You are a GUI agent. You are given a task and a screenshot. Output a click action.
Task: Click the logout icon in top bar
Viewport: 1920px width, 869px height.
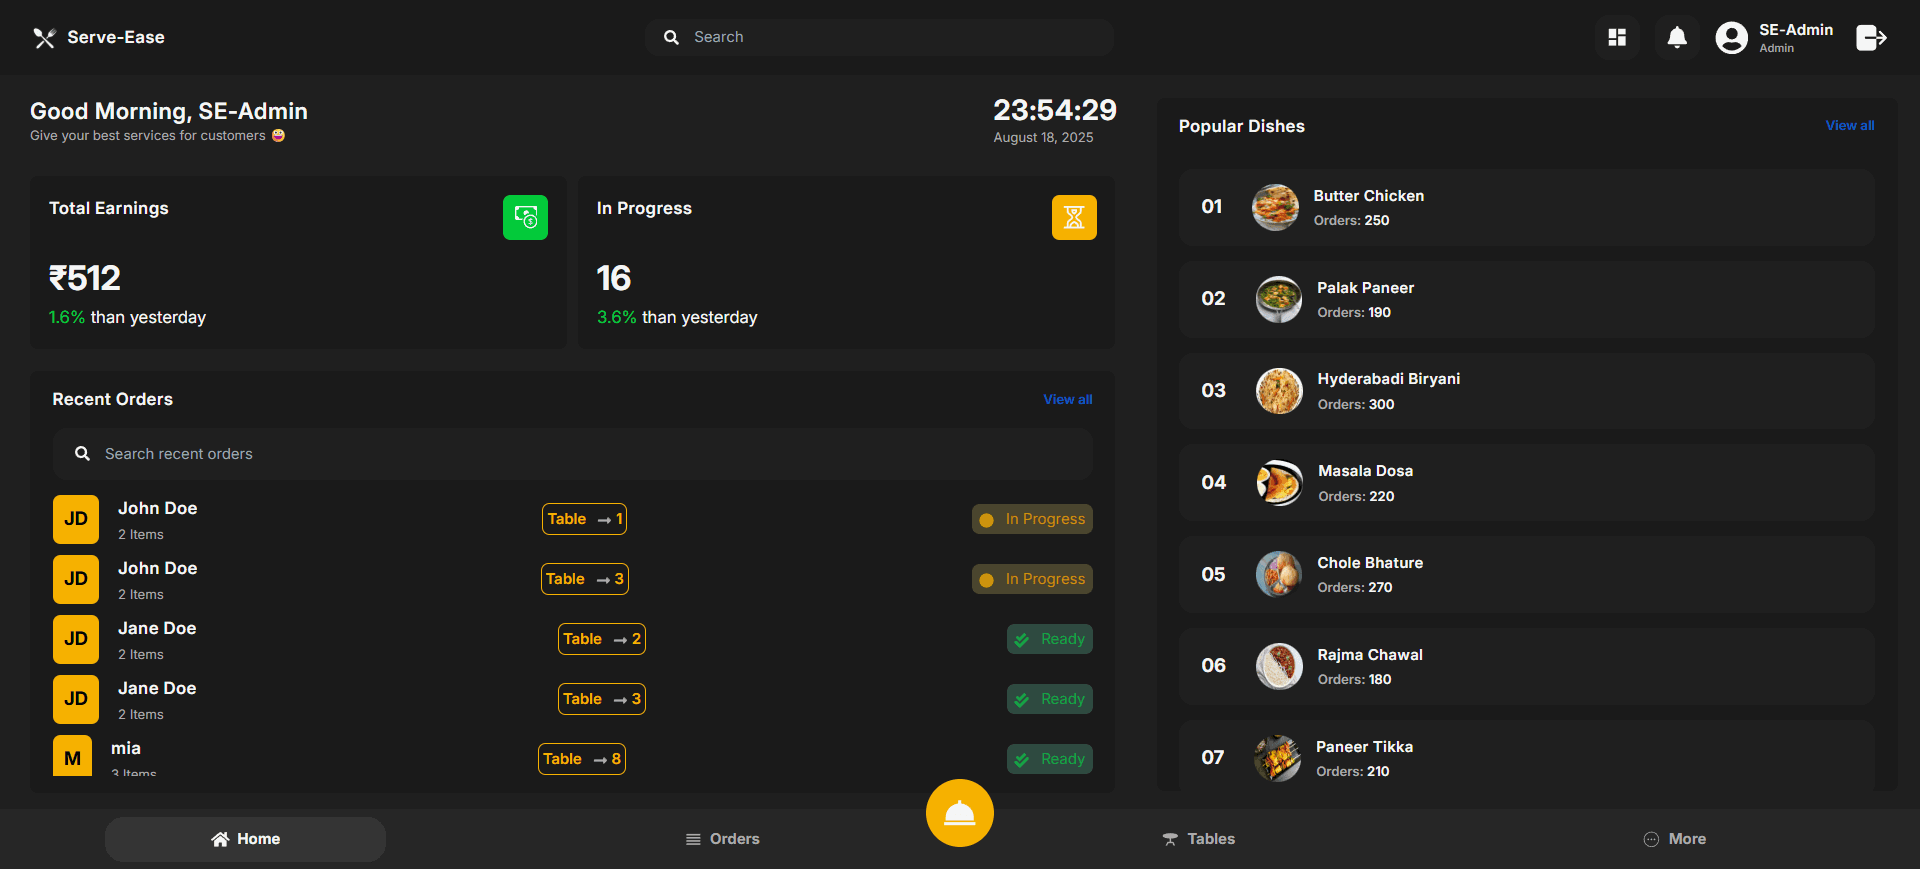1871,38
